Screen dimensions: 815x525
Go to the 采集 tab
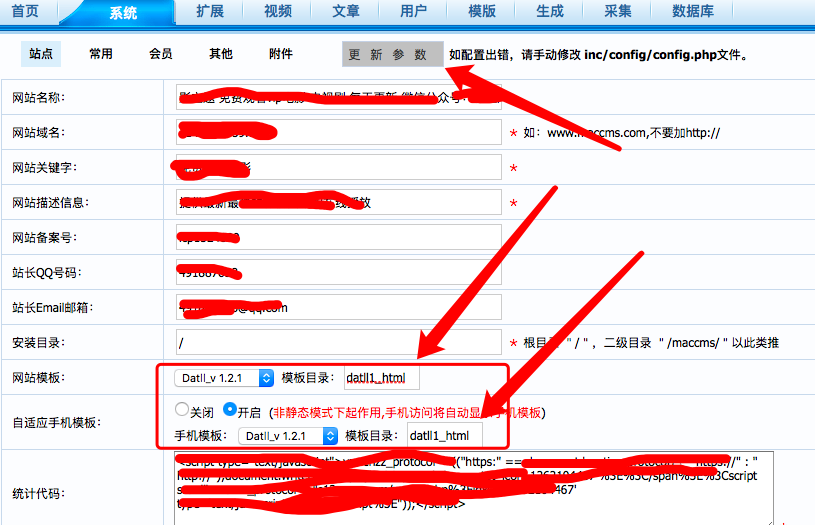coord(617,11)
